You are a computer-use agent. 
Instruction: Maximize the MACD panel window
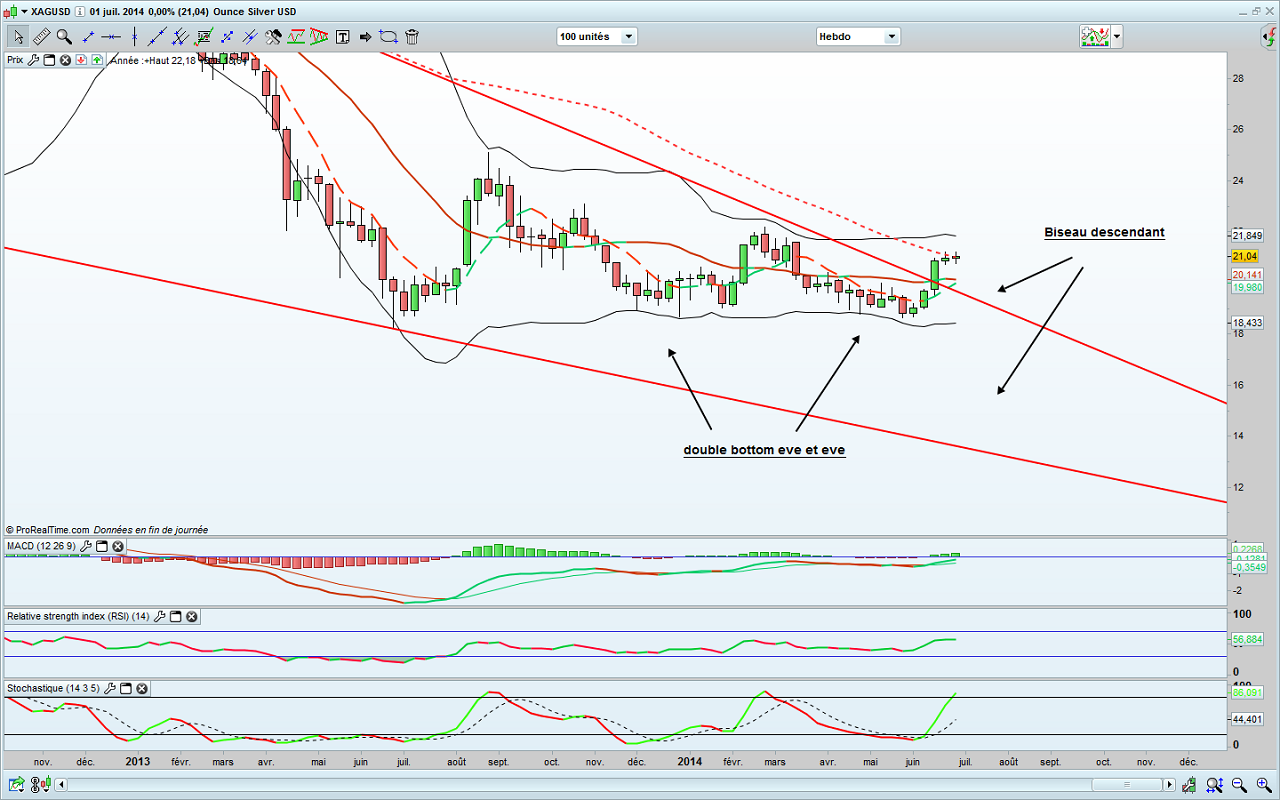coord(102,547)
